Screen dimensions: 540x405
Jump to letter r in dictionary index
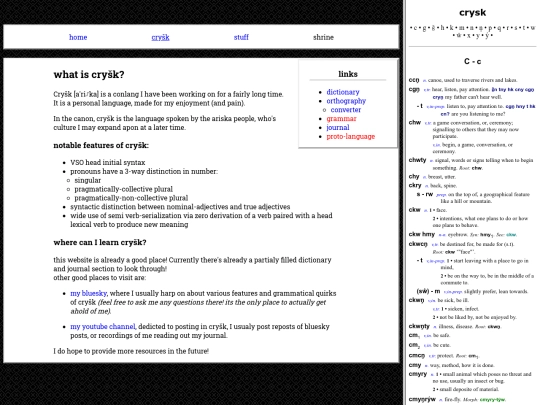[x=508, y=28]
